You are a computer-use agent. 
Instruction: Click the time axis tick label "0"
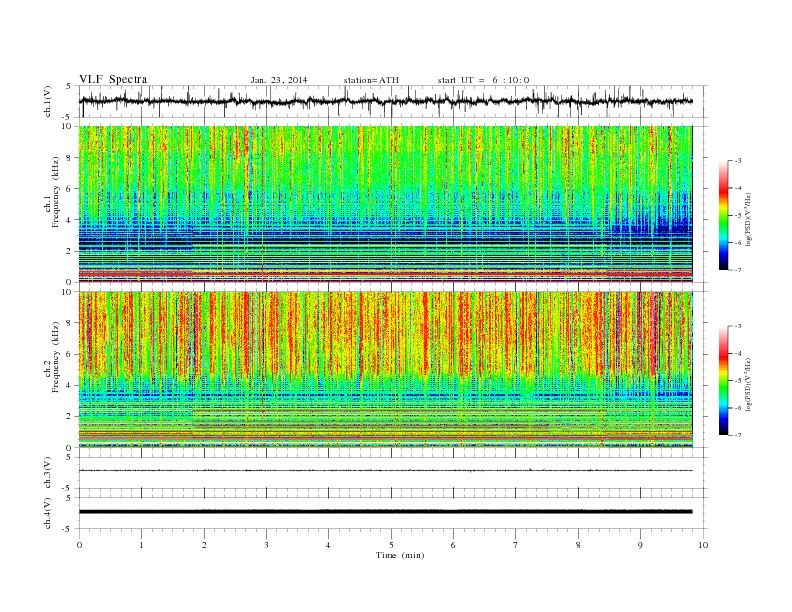[79, 545]
